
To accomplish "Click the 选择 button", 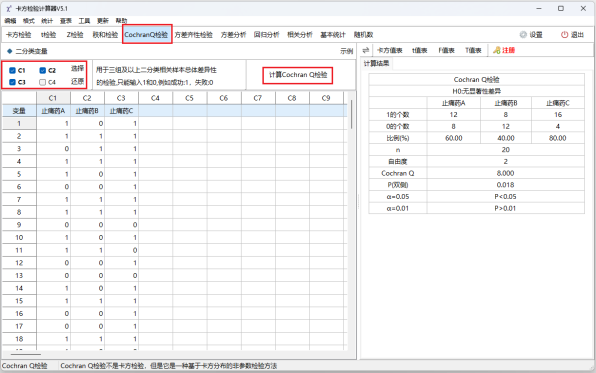I will [x=77, y=68].
